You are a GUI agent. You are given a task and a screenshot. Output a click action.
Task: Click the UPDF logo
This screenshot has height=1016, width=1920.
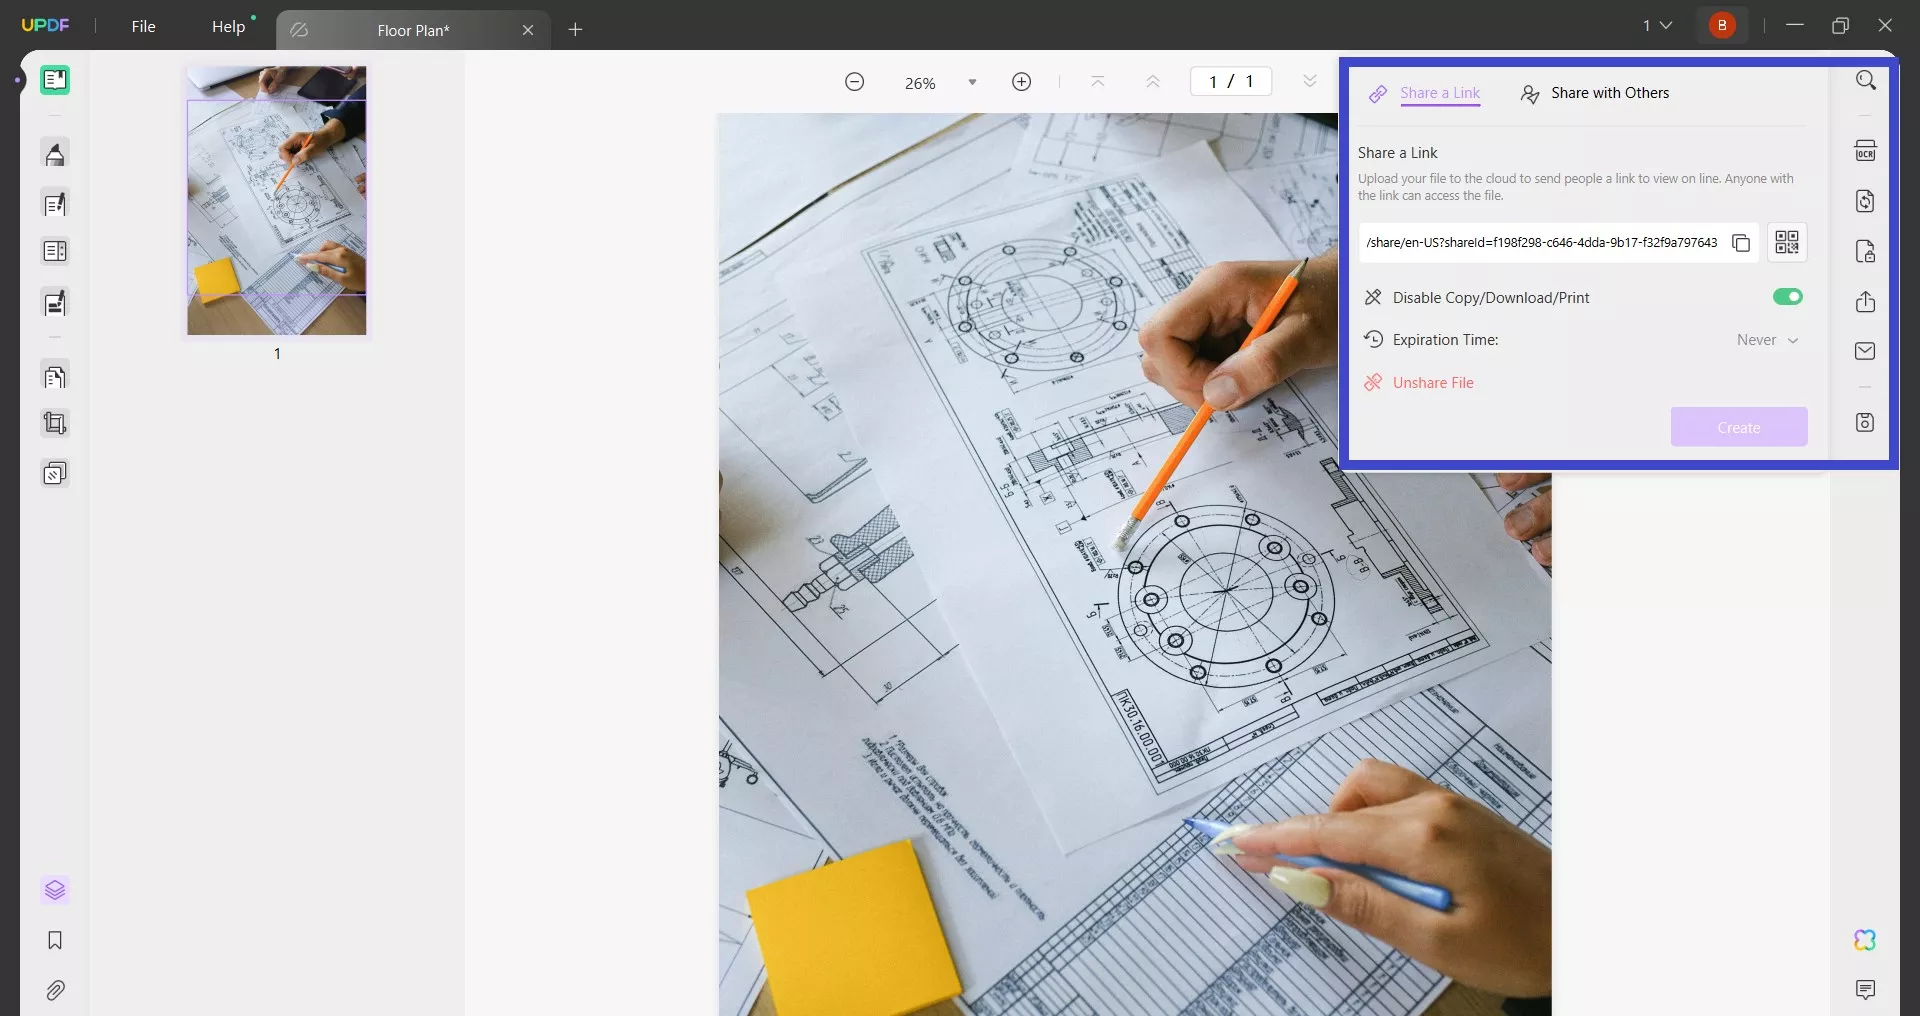point(45,25)
